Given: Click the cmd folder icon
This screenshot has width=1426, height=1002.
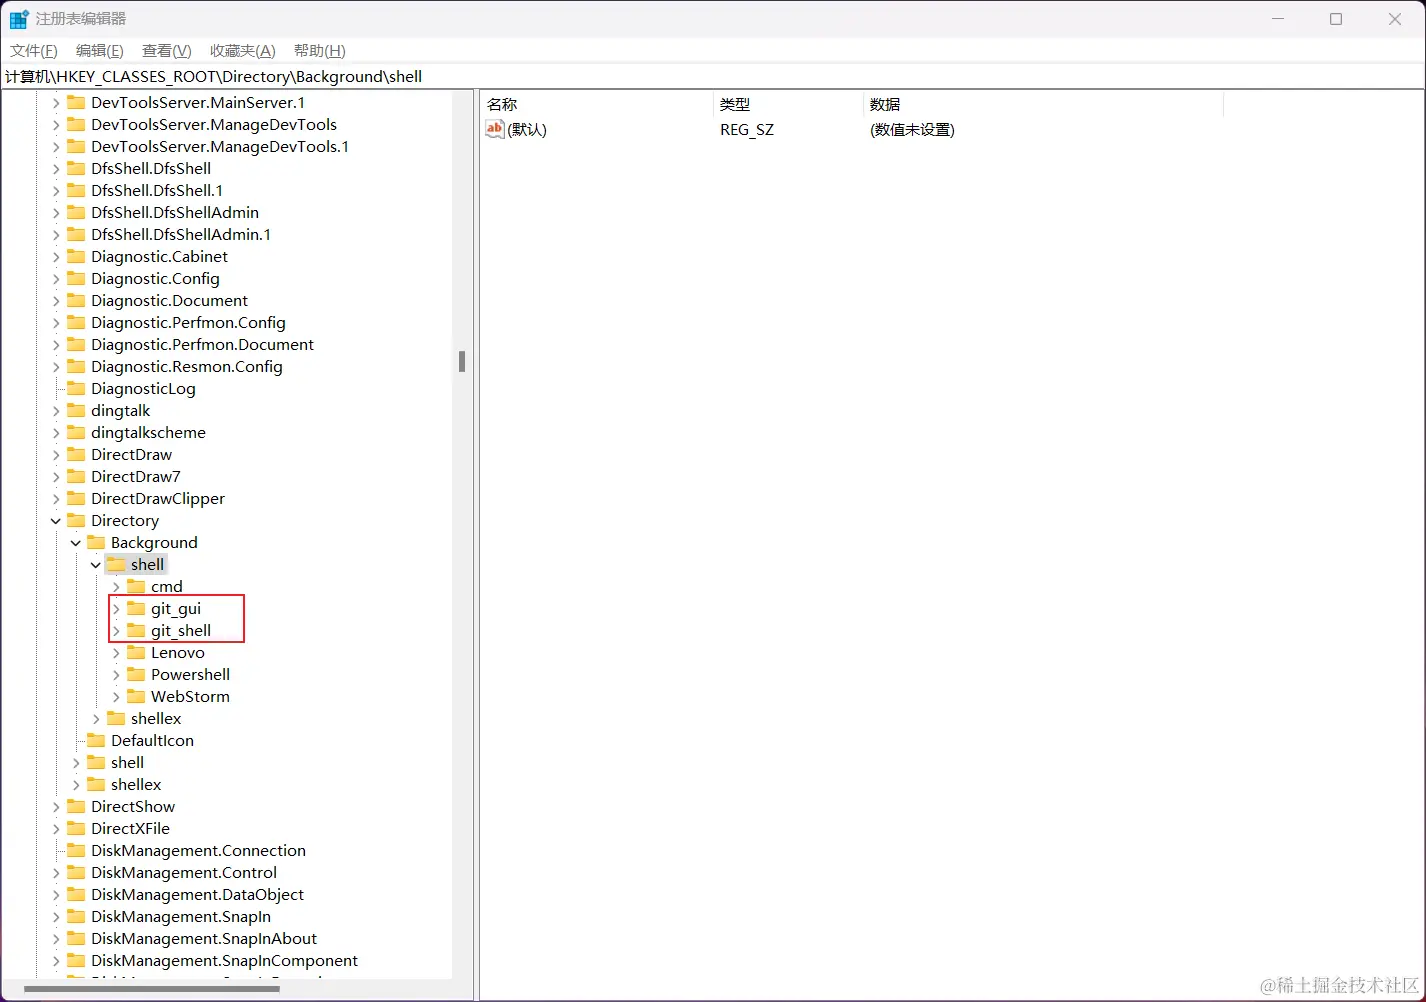Looking at the screenshot, I should coord(136,586).
